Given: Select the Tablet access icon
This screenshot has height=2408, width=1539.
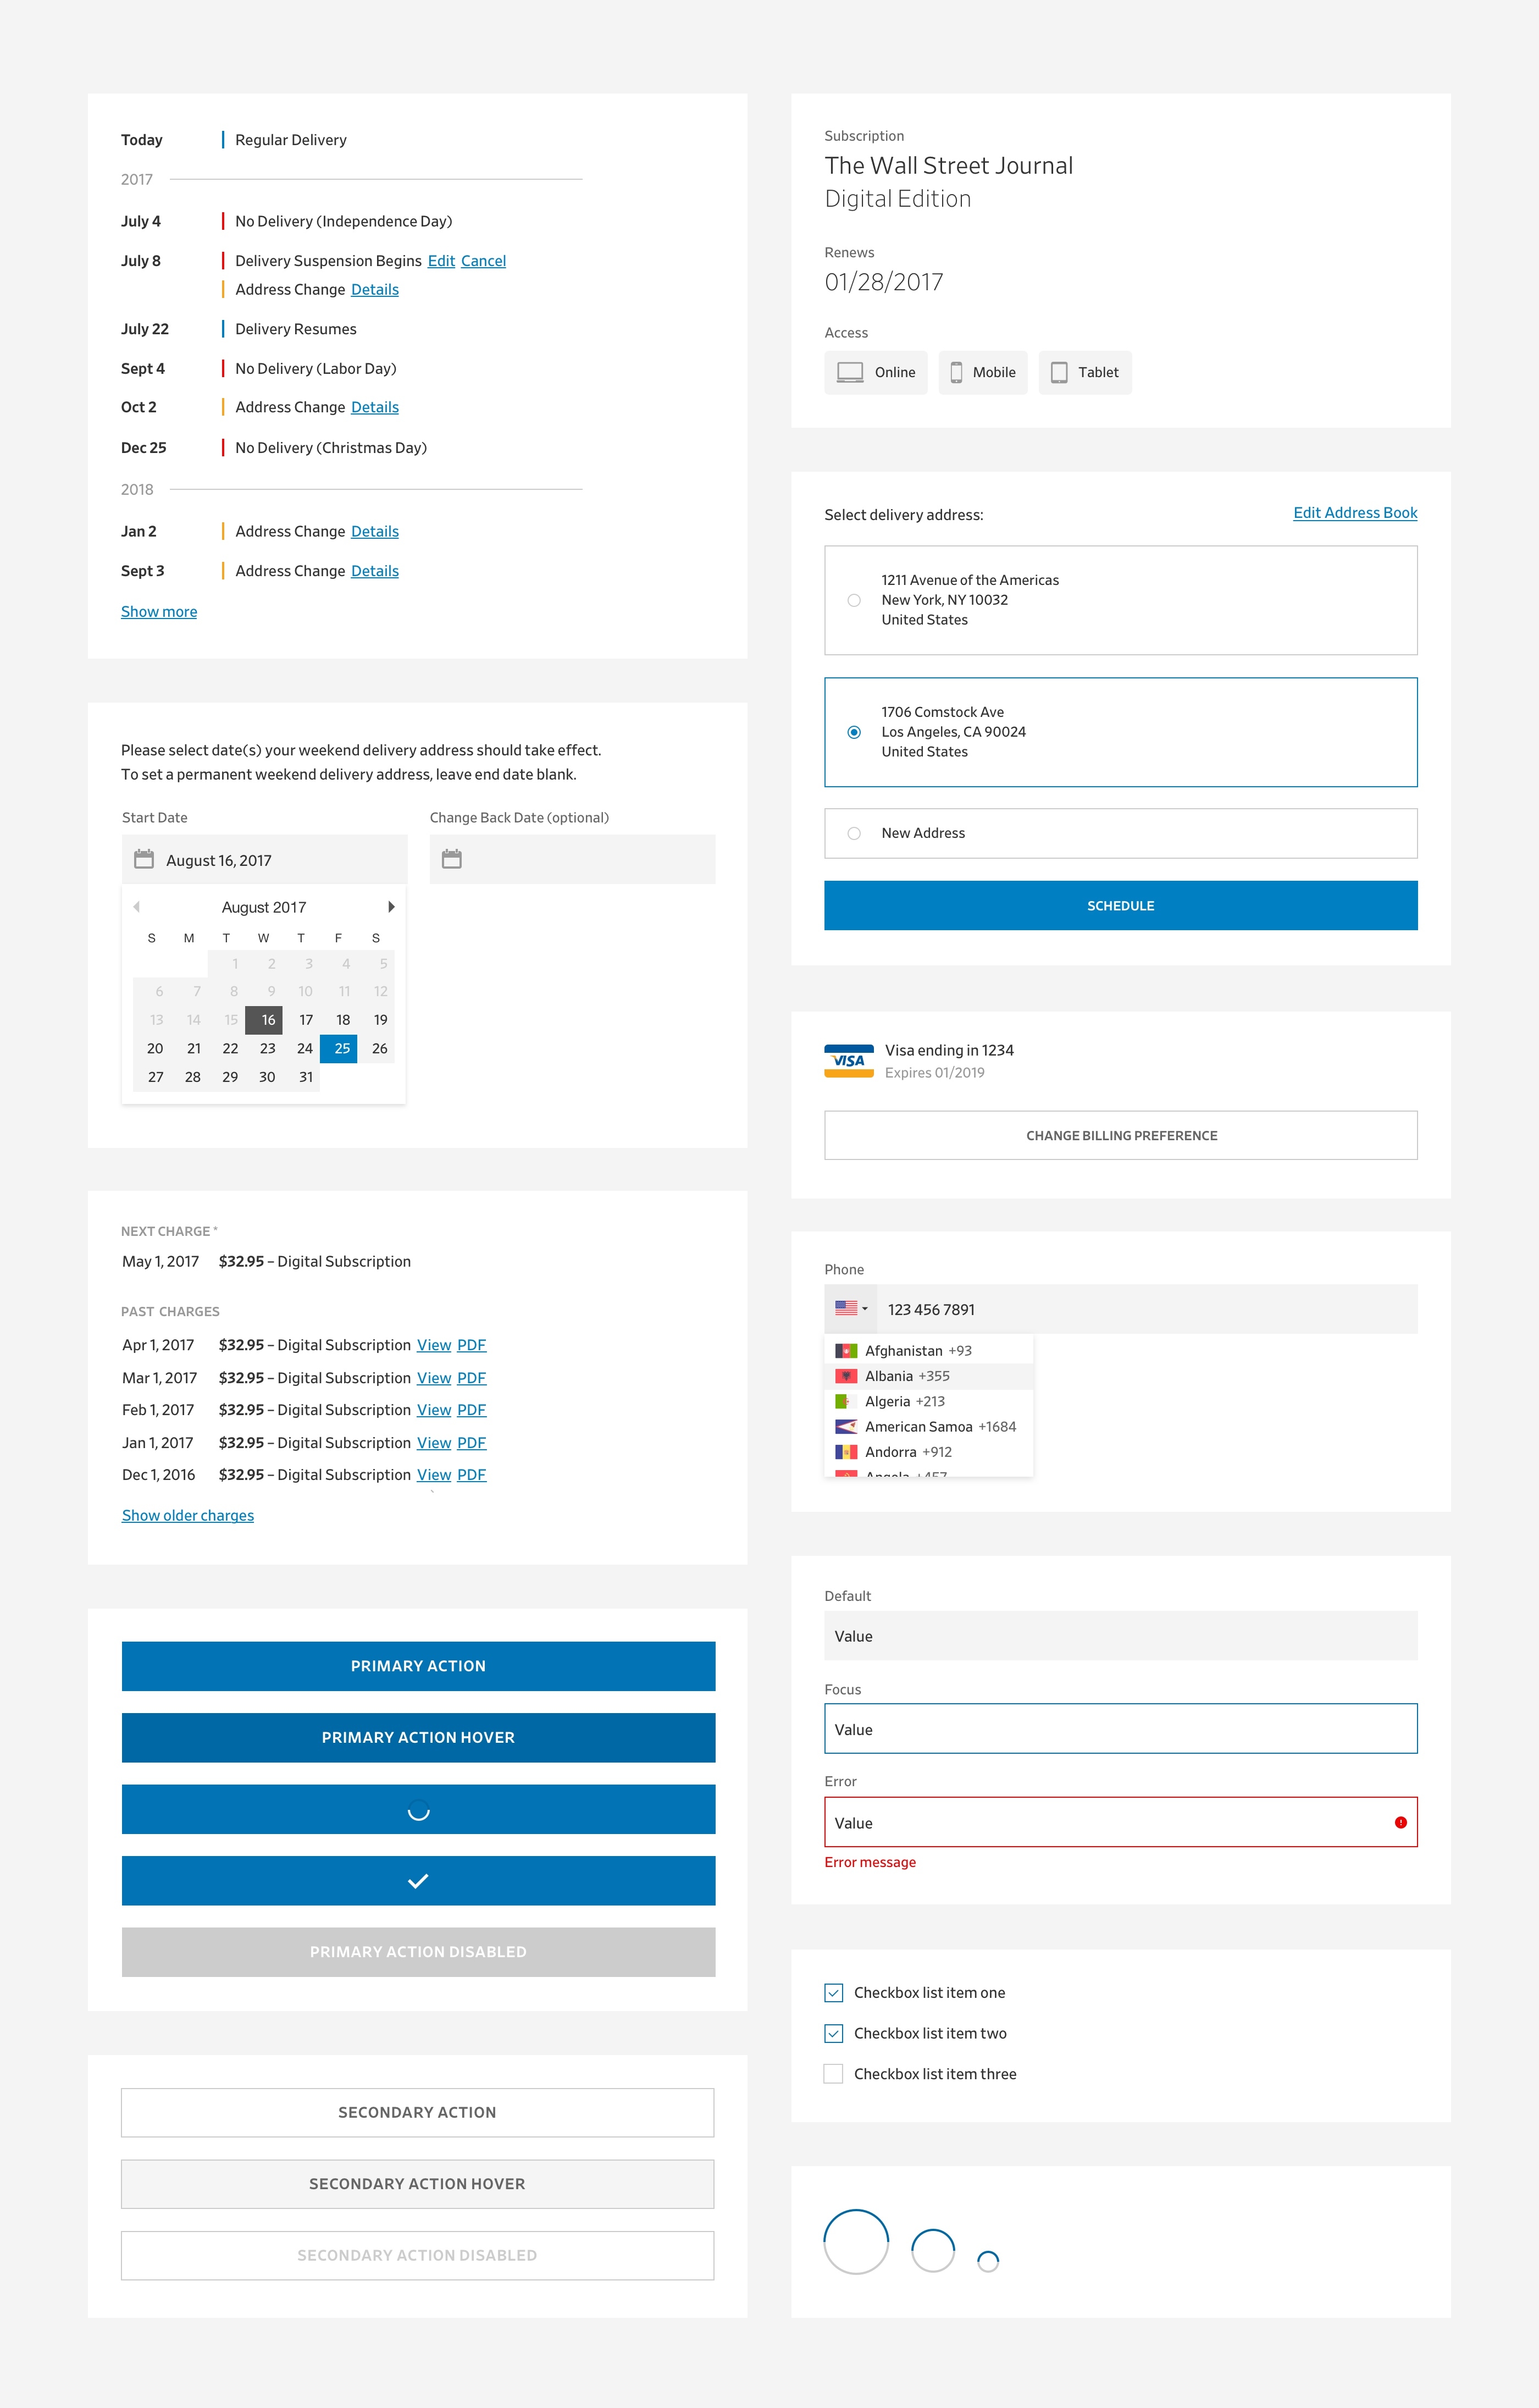Looking at the screenshot, I should [x=1060, y=372].
